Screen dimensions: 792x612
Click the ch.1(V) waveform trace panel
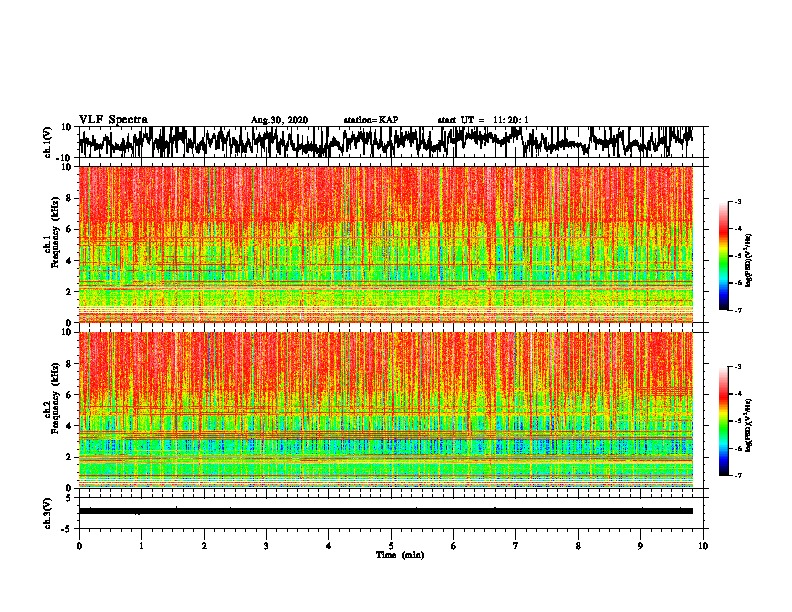pyautogui.click(x=391, y=142)
